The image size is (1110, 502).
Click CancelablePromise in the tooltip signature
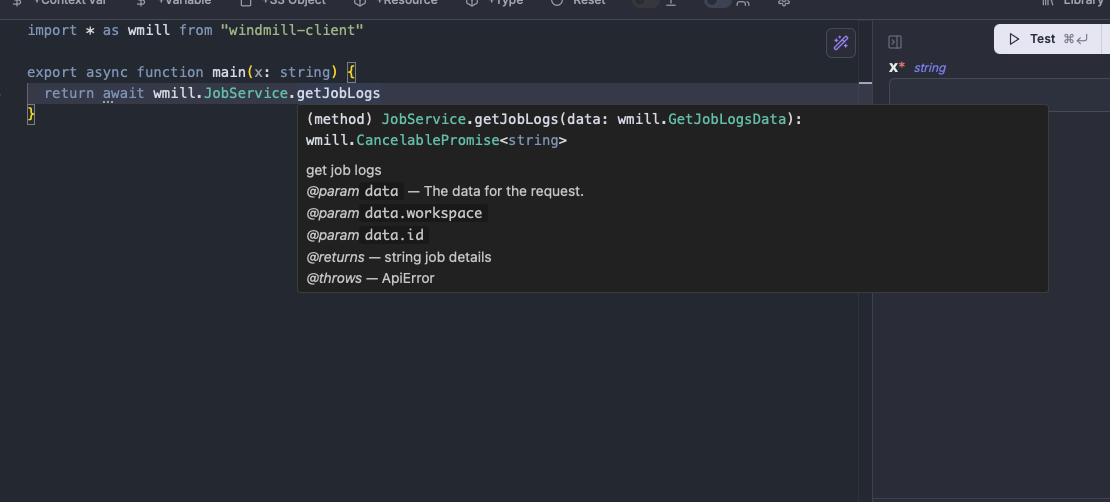[428, 140]
